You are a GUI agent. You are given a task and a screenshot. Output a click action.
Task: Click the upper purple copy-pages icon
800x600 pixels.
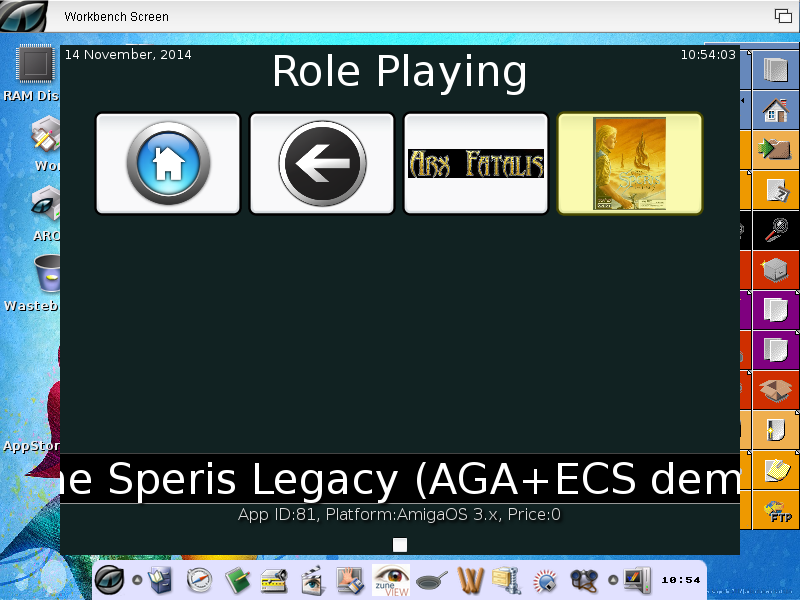(776, 310)
